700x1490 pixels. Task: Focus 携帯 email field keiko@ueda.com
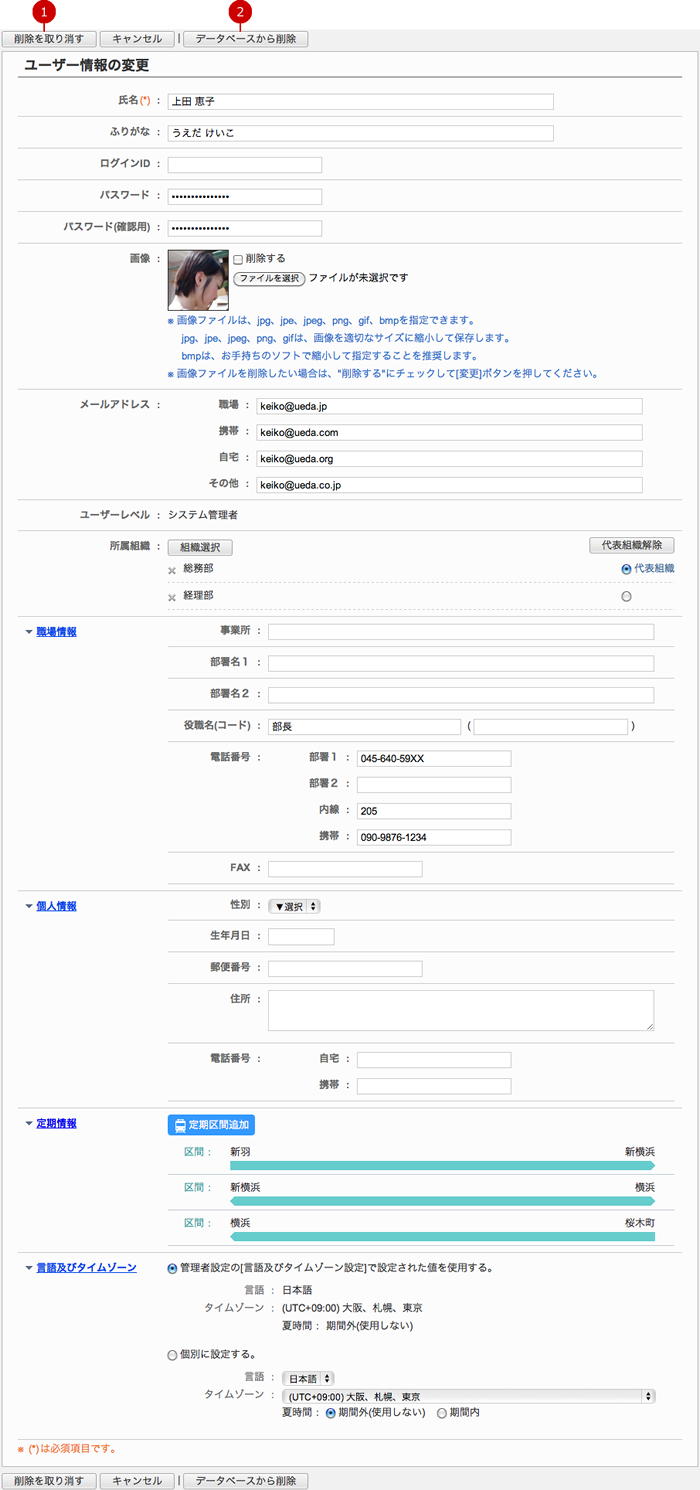tap(449, 432)
